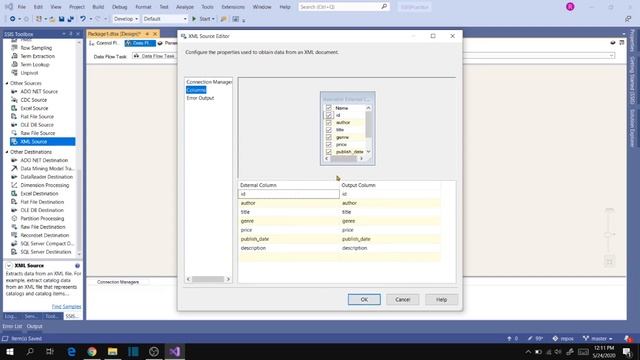
Task: Select the Flat File Source item
Action: (x=37, y=117)
